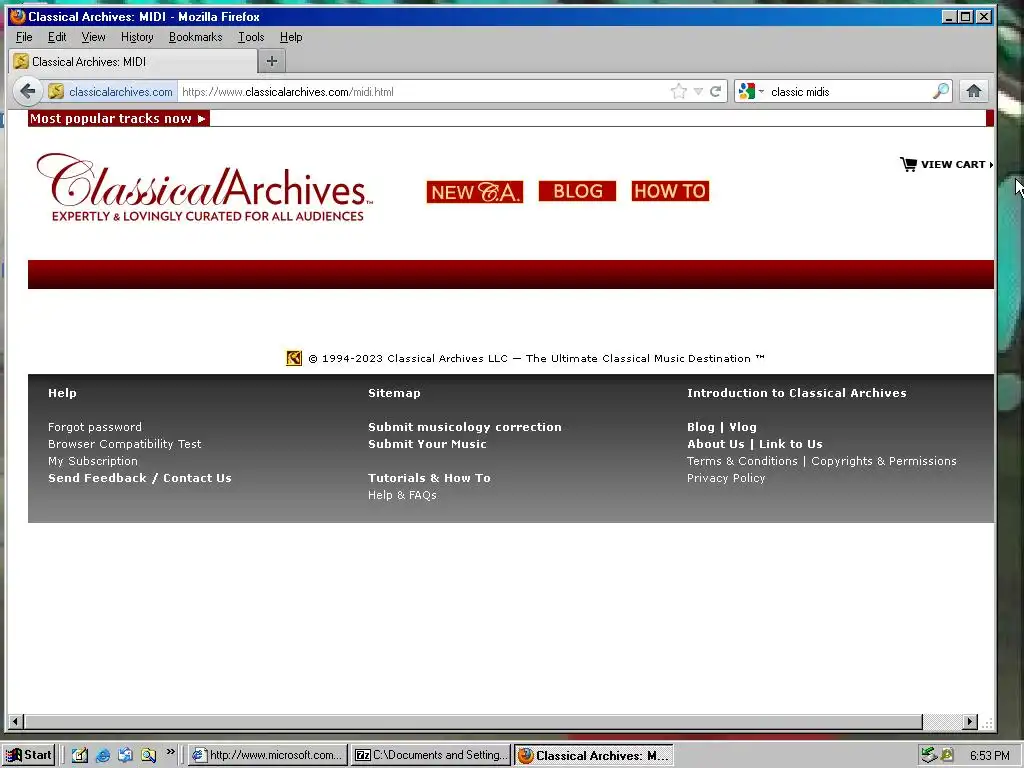Screen dimensions: 1024x768
Task: Expand the quick launch overflow chevron
Action: [170, 752]
